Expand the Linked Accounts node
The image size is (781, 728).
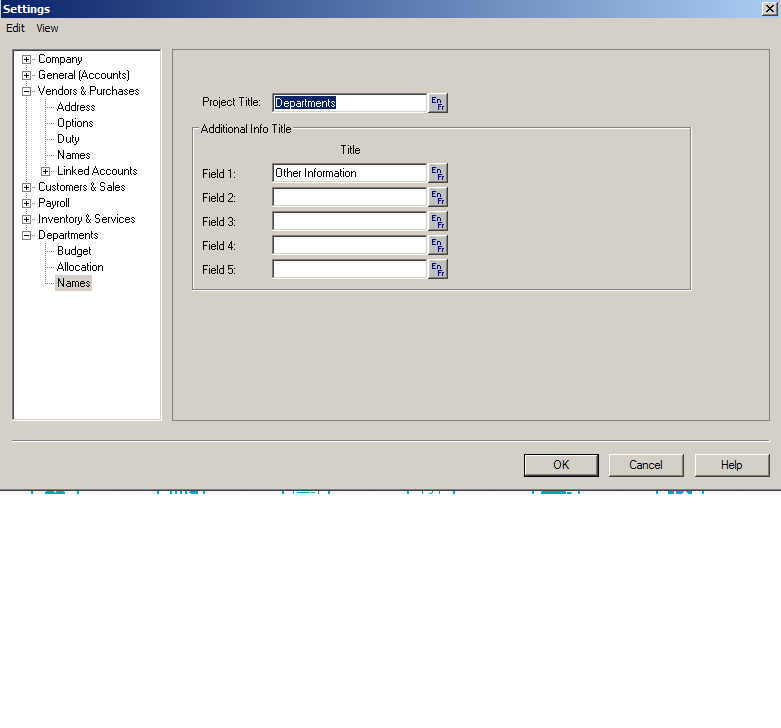(45, 171)
